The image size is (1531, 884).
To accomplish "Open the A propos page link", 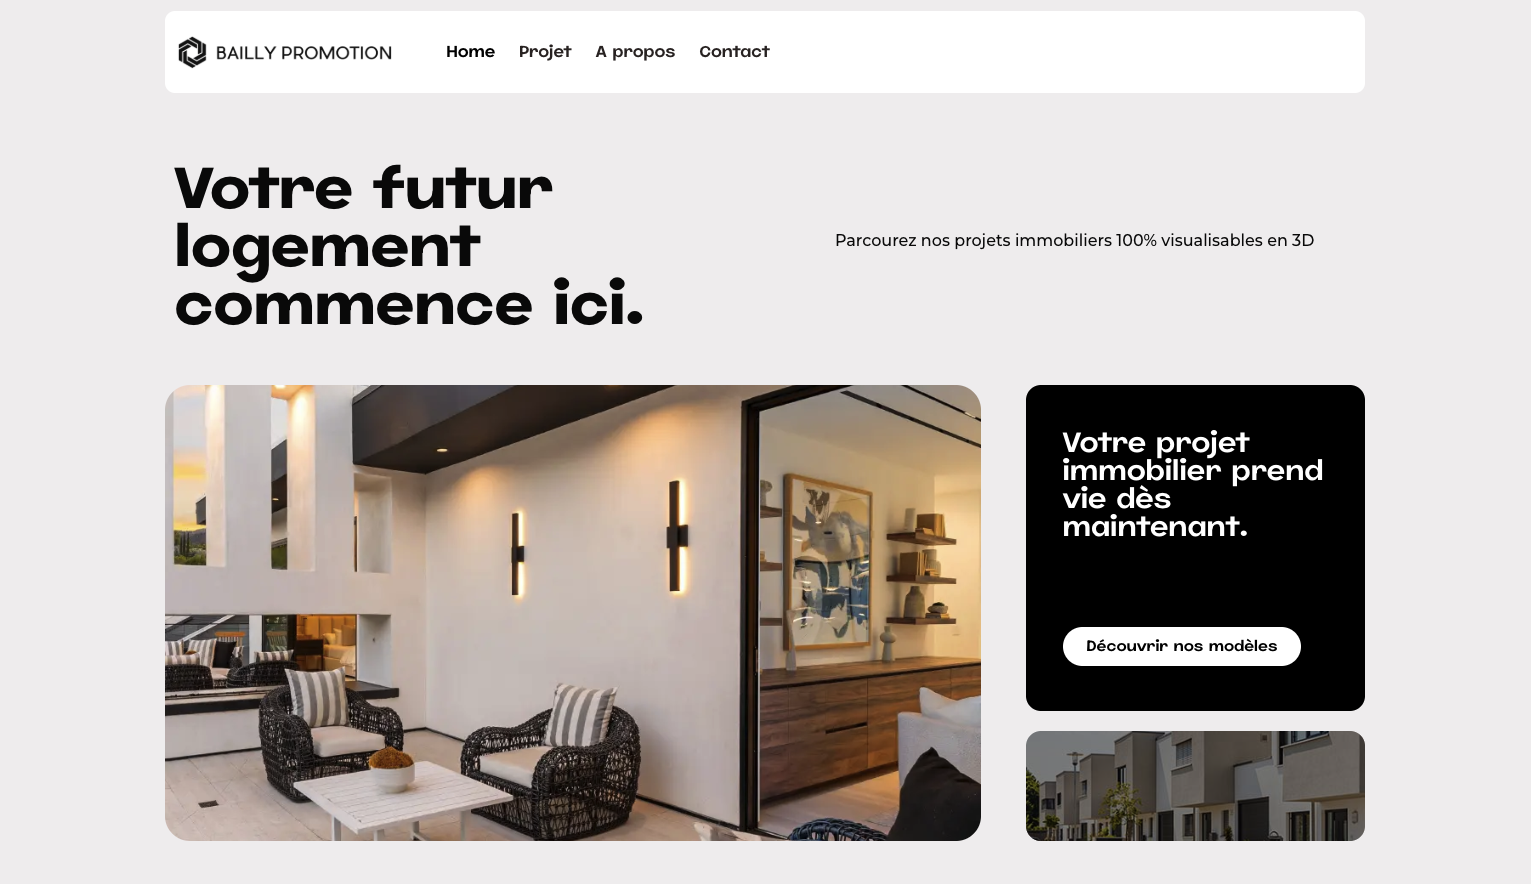I will (635, 52).
